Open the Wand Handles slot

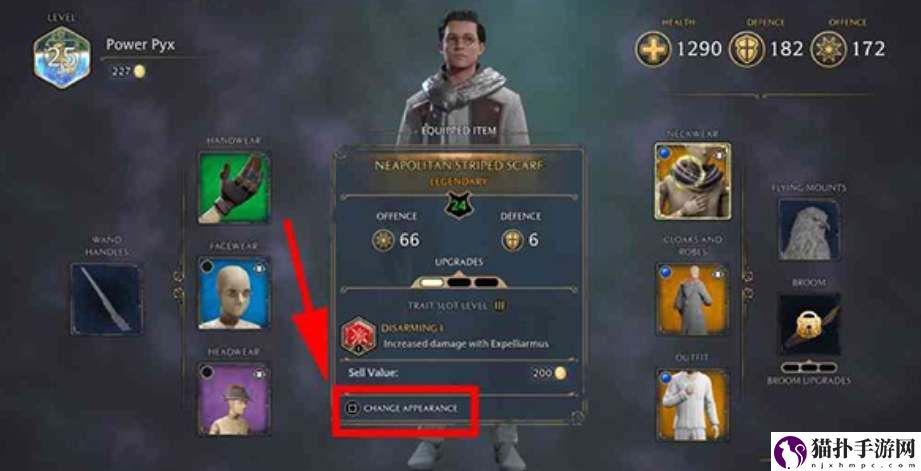(x=106, y=299)
